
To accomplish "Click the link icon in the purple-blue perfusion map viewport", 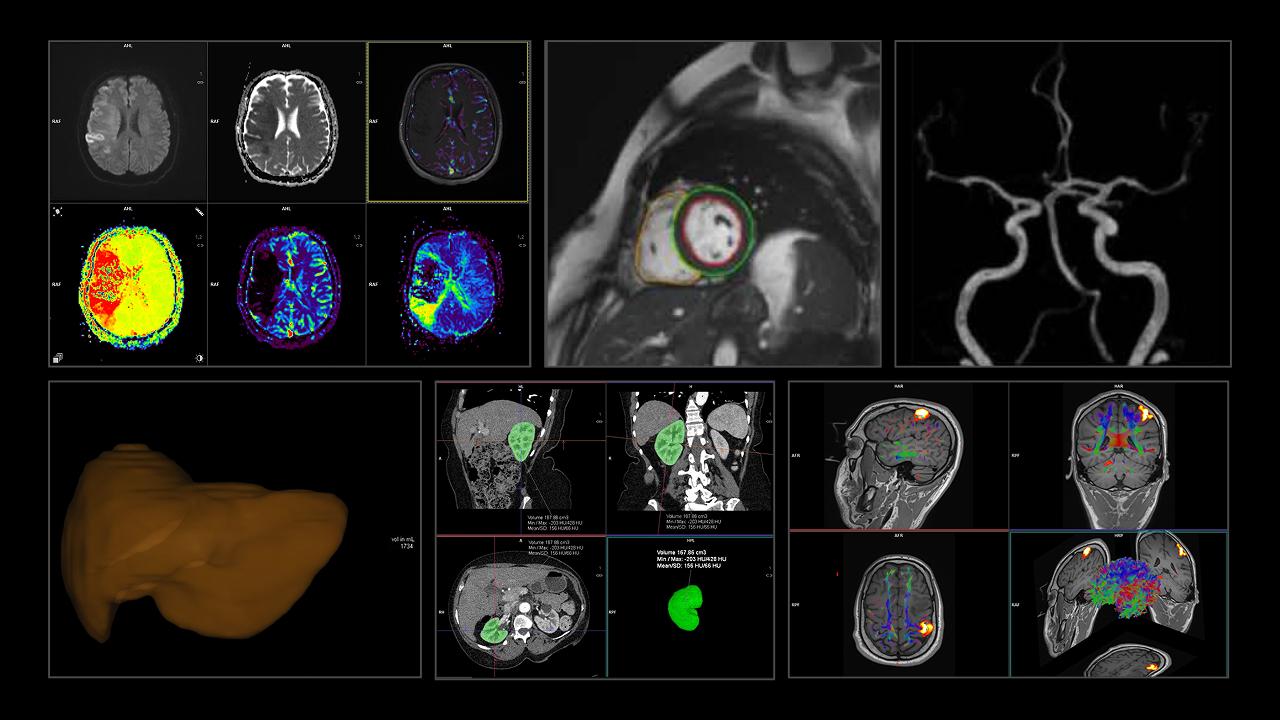I will pyautogui.click(x=358, y=245).
